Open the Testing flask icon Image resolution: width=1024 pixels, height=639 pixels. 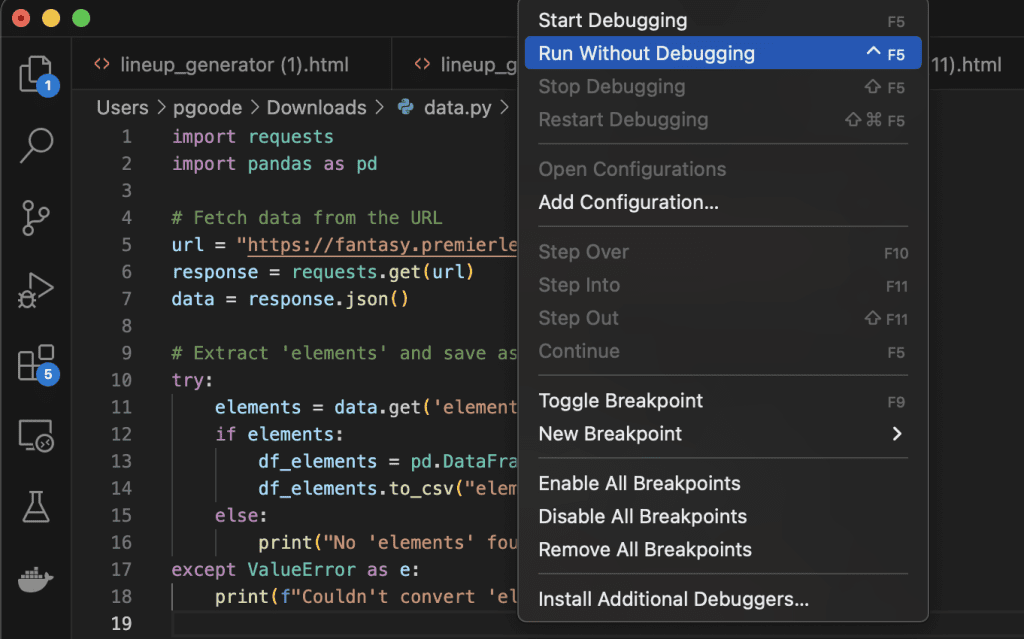[x=36, y=507]
